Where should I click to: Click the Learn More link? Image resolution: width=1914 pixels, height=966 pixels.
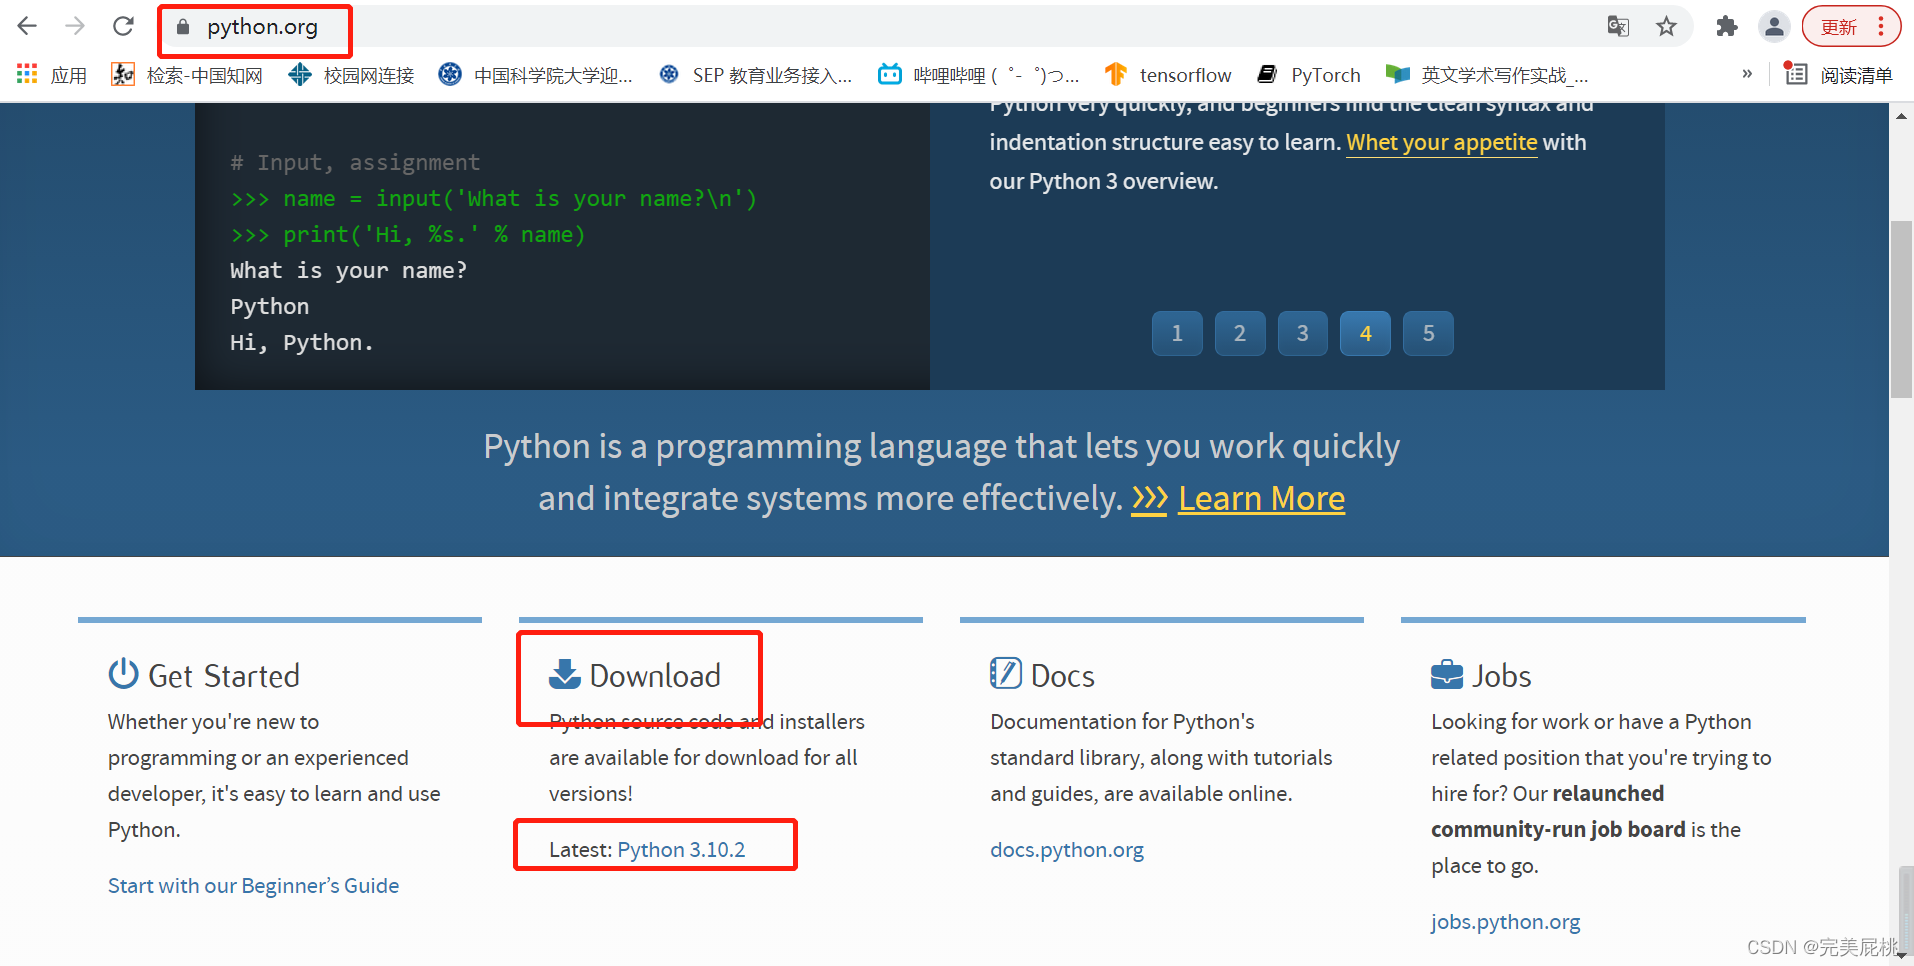pos(1262,498)
